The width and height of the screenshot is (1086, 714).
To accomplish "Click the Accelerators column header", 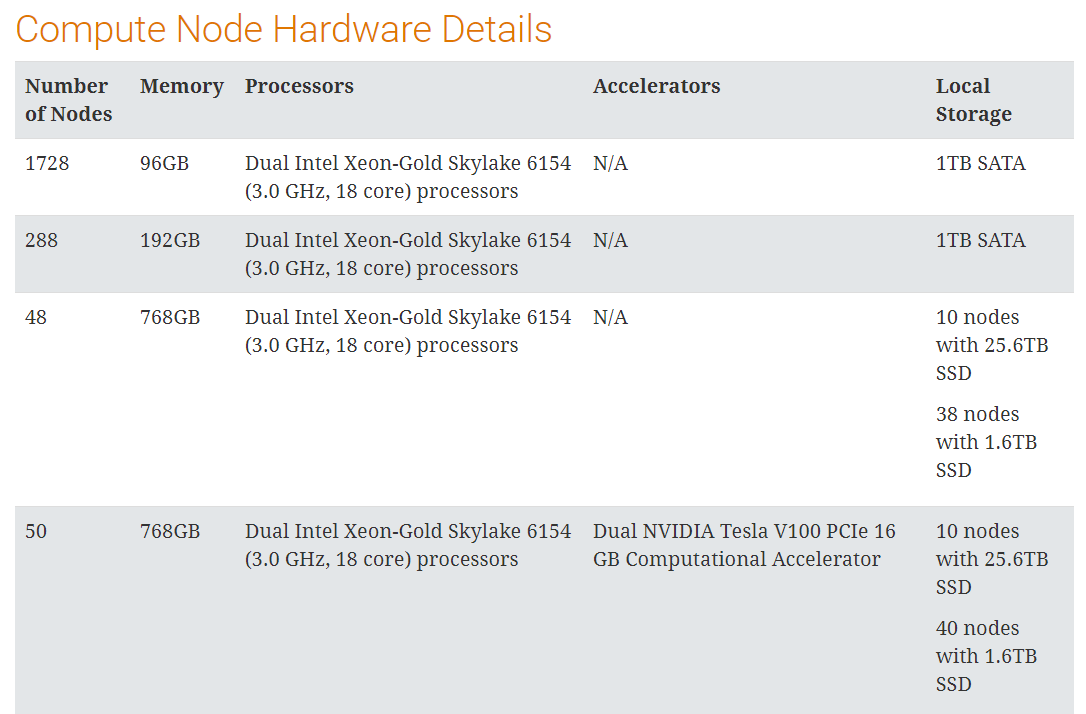I will [656, 87].
